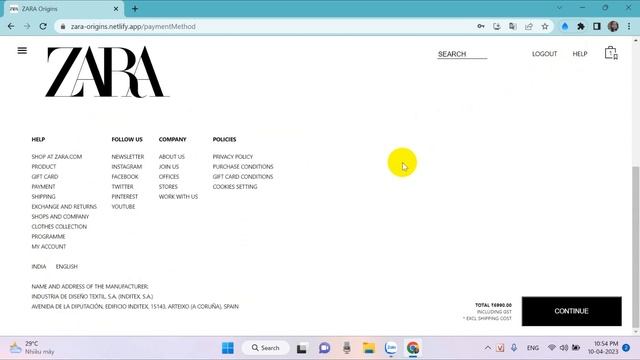
Task: Open Zalo app in taskbar
Action: click(x=391, y=348)
